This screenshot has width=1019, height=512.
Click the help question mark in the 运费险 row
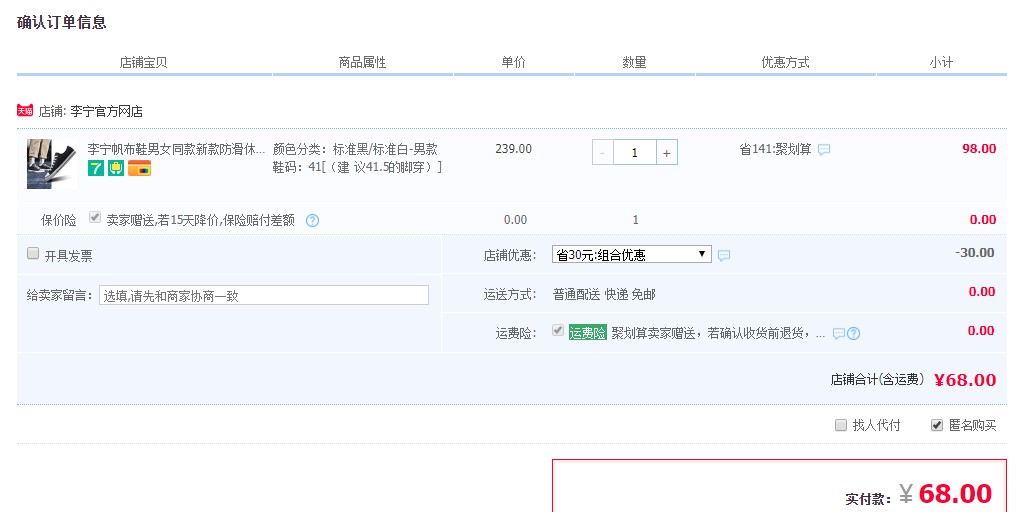853,333
